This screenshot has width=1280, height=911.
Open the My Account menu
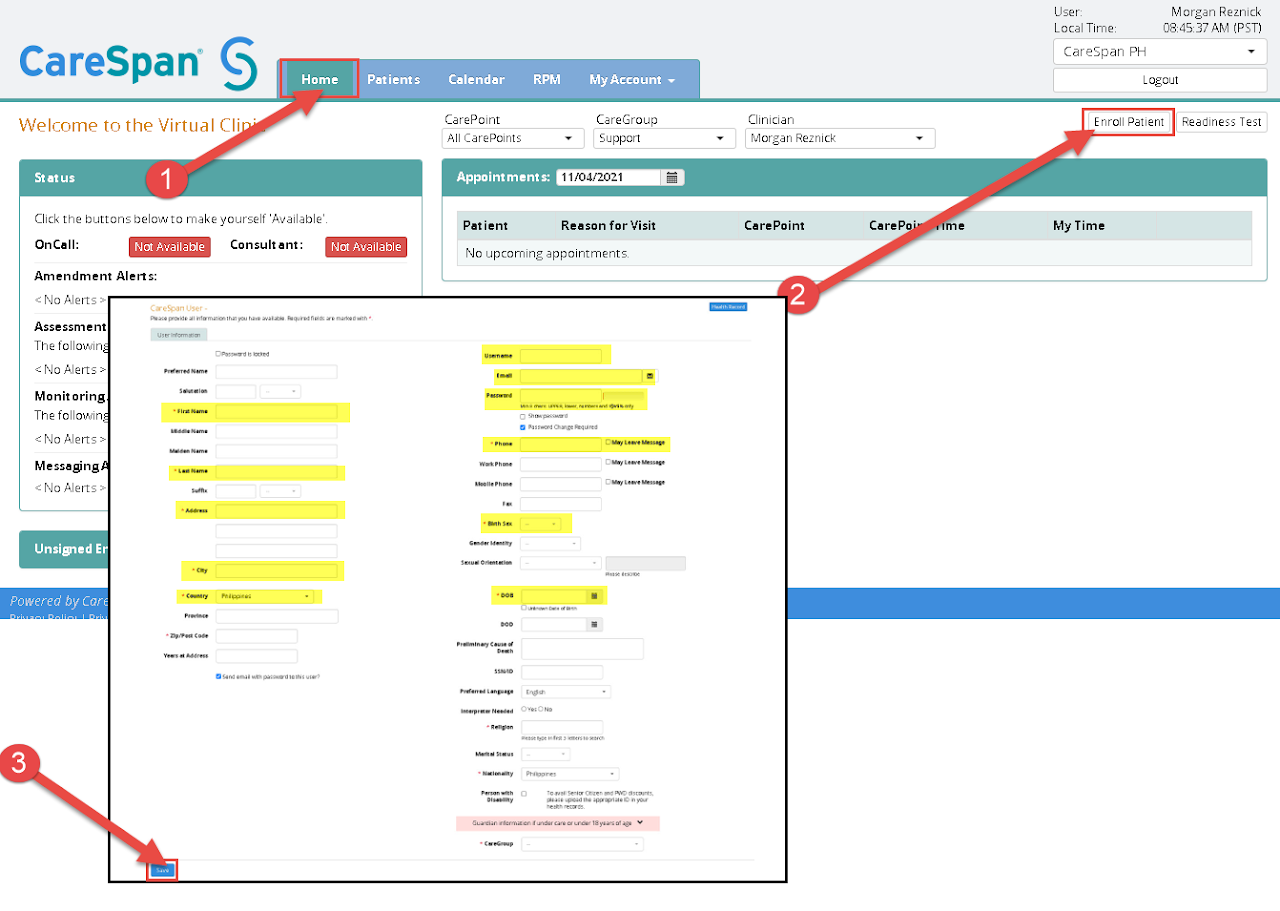point(632,79)
